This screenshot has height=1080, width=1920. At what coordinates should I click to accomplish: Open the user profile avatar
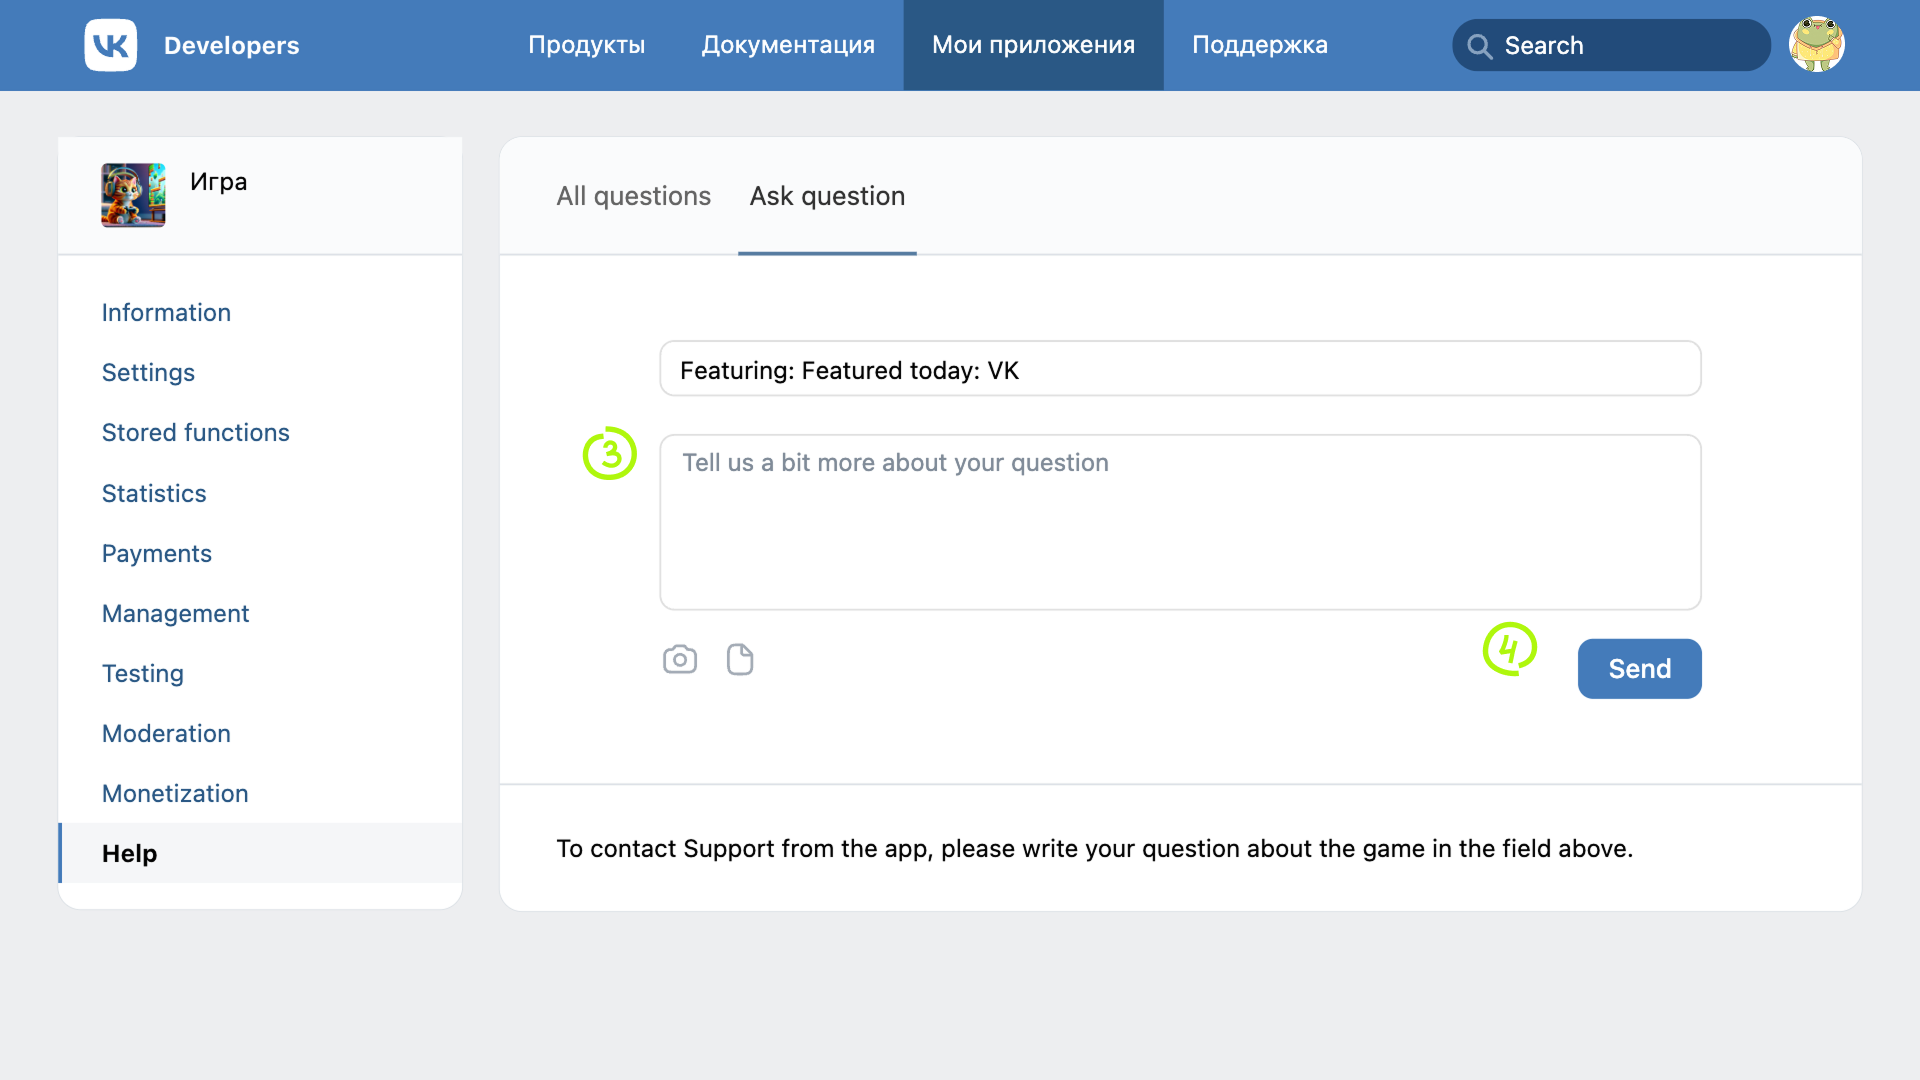1816,45
